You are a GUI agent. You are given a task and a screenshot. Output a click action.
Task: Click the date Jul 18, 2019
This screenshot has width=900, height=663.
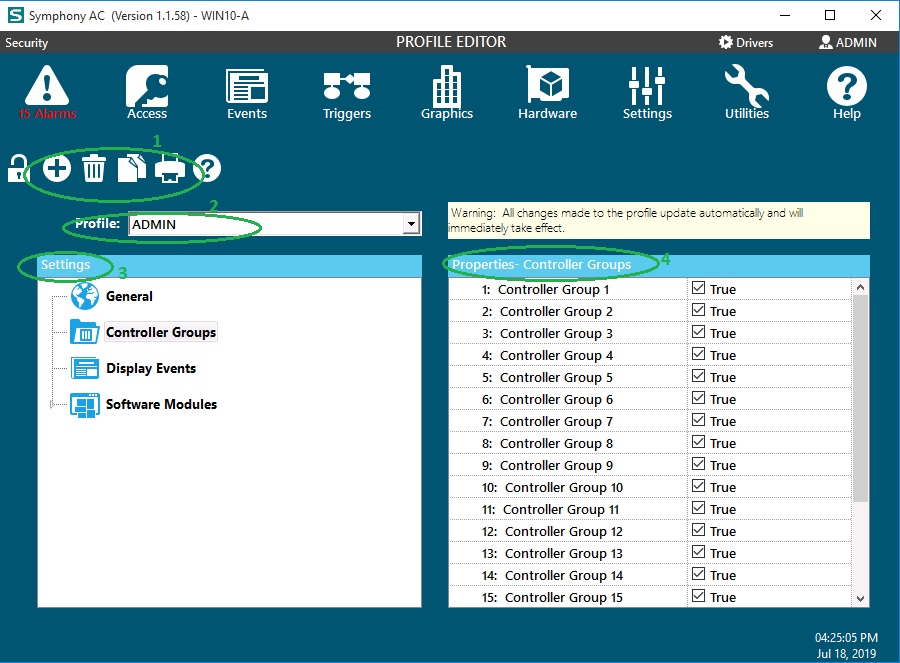846,654
